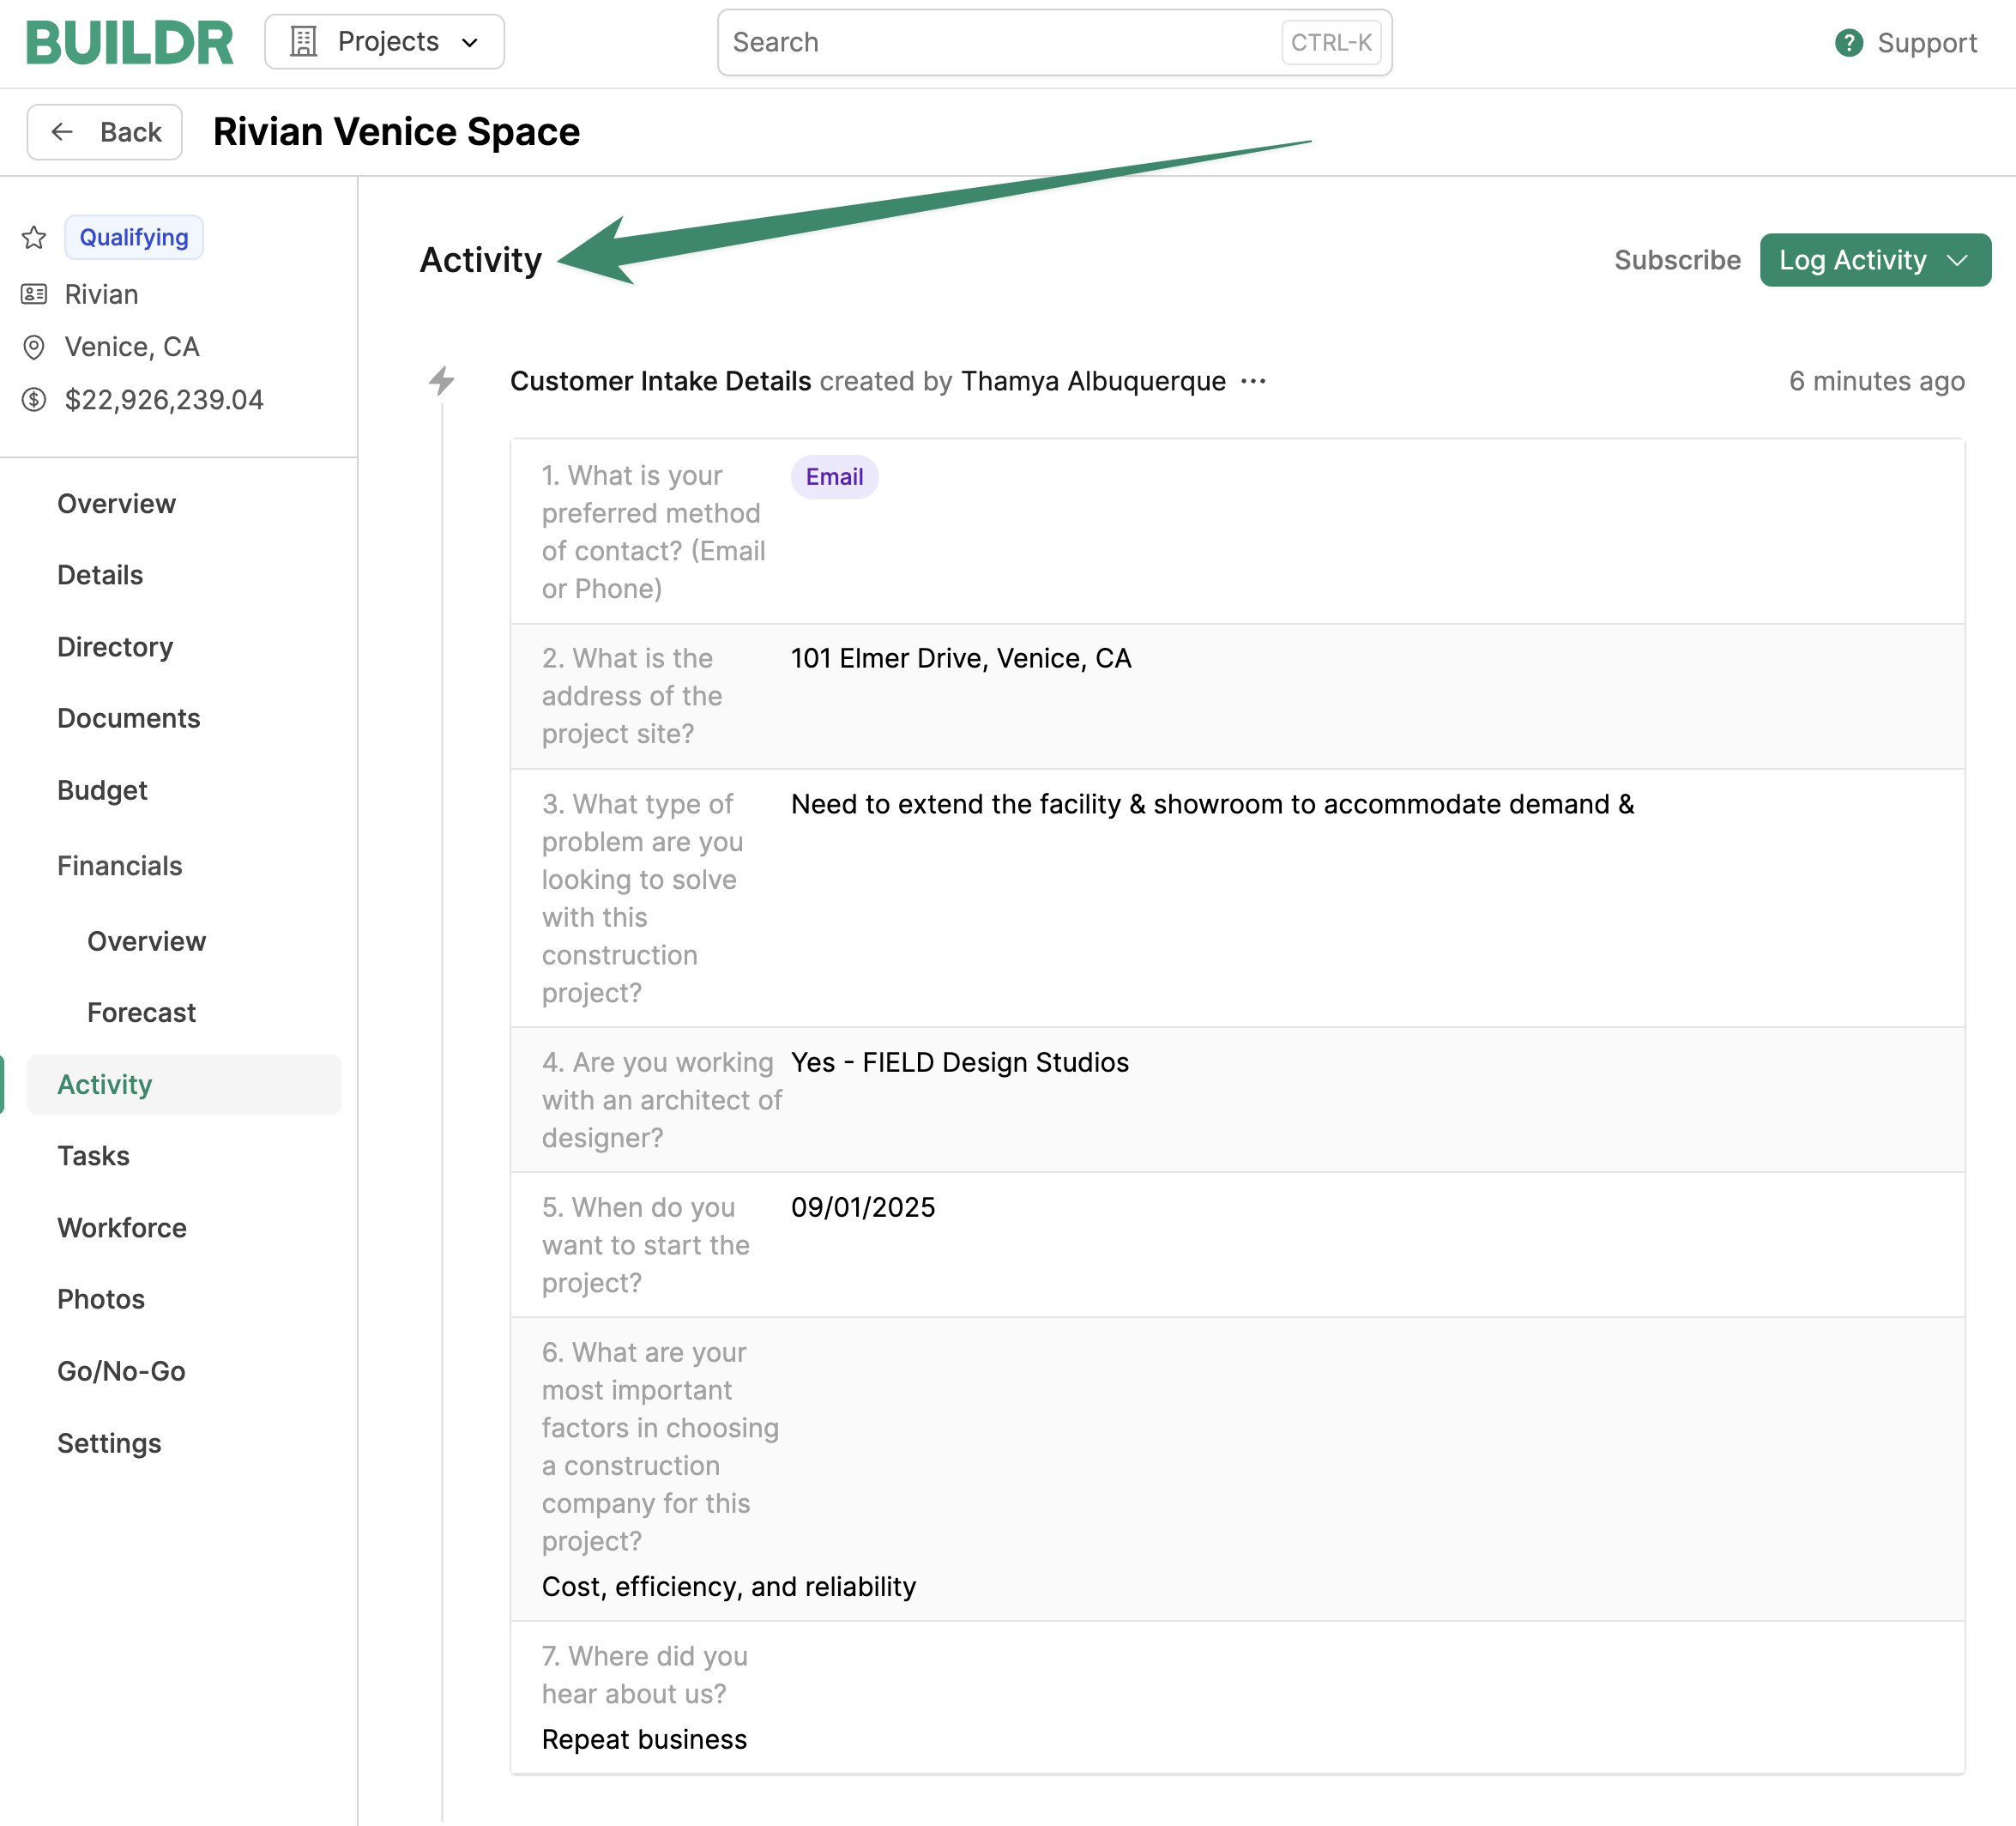Click the Support question mark icon
The width and height of the screenshot is (2016, 1826).
1848,43
